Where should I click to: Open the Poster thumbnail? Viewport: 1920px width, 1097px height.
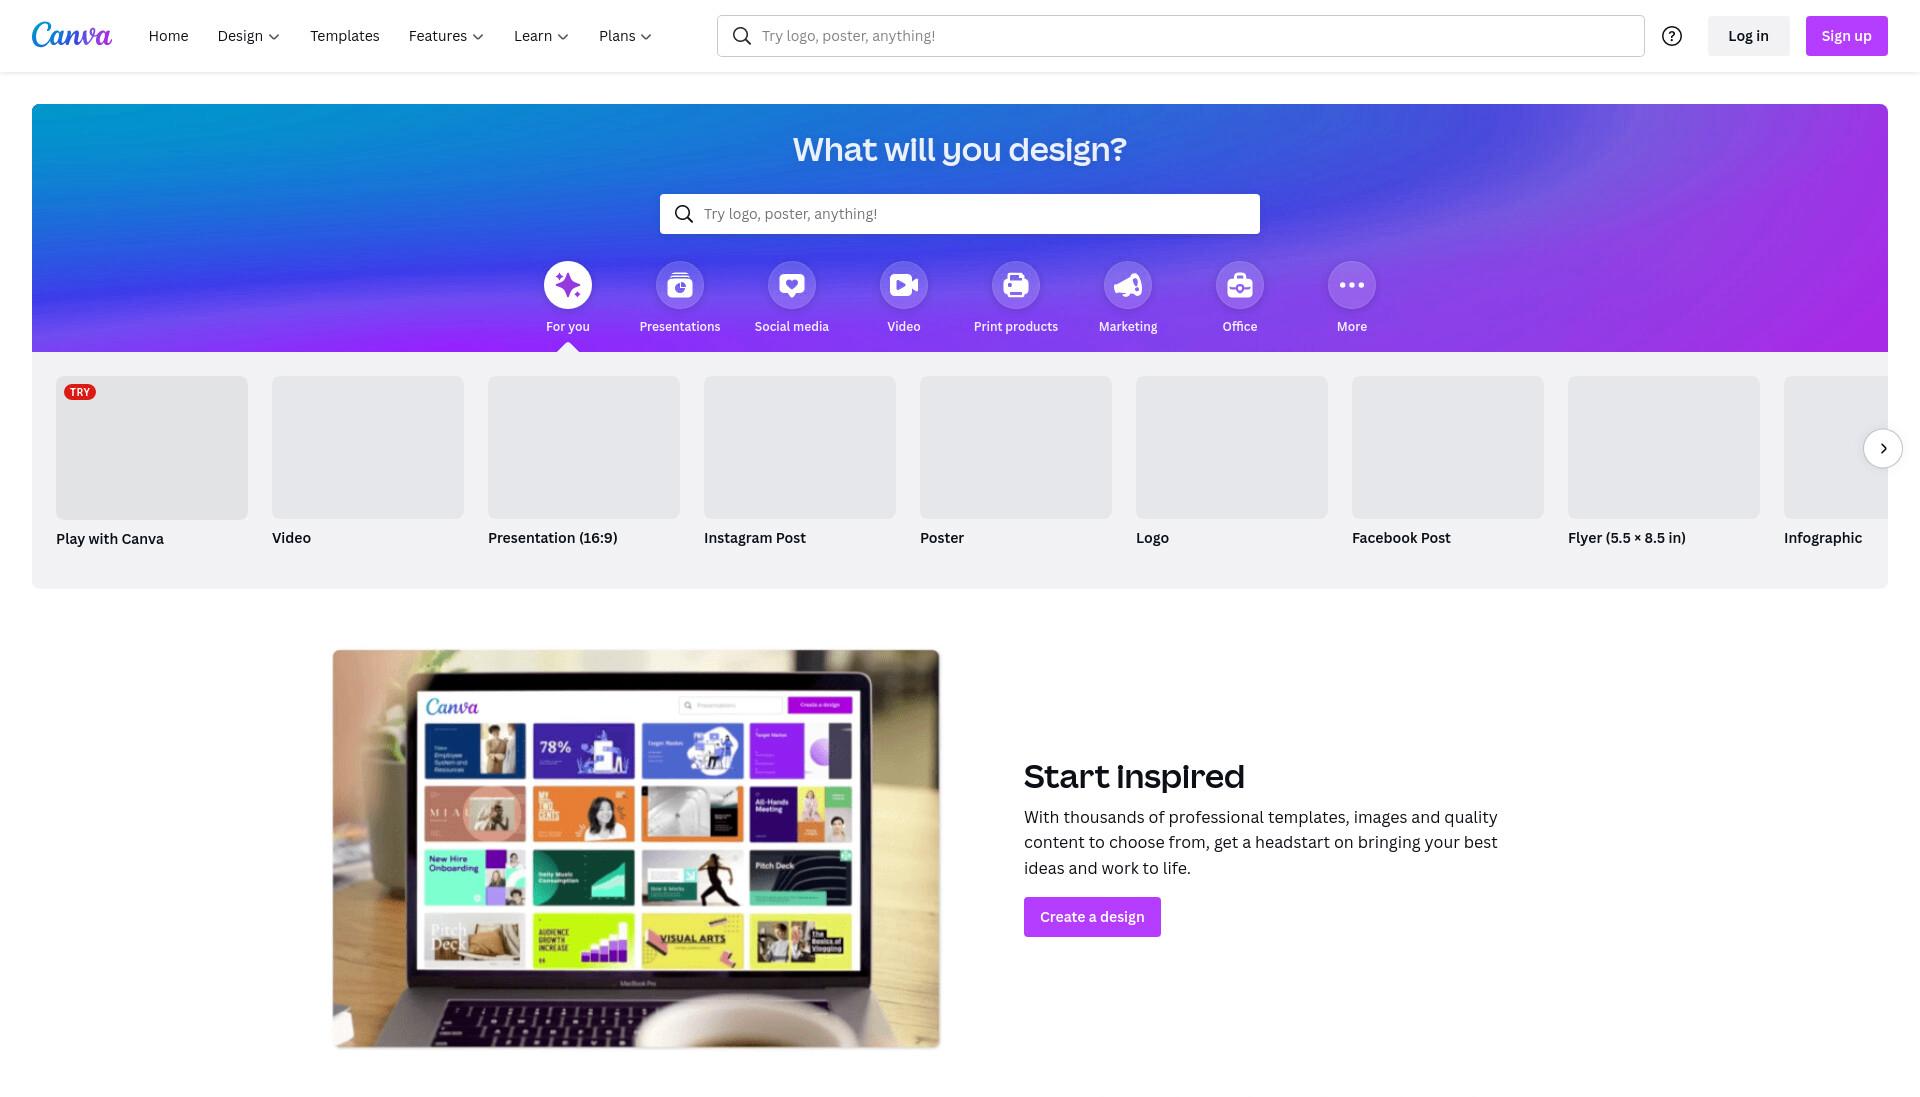1016,447
